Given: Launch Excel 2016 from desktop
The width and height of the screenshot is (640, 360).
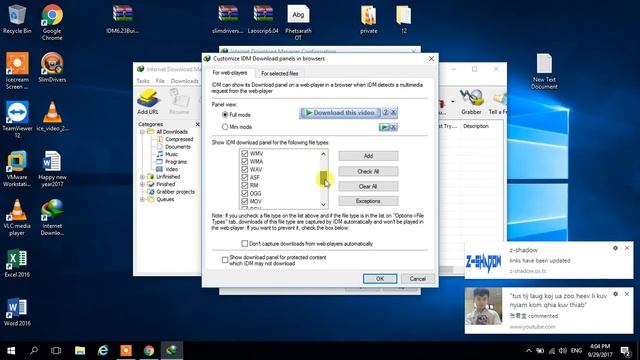Looking at the screenshot, I should 17,263.
